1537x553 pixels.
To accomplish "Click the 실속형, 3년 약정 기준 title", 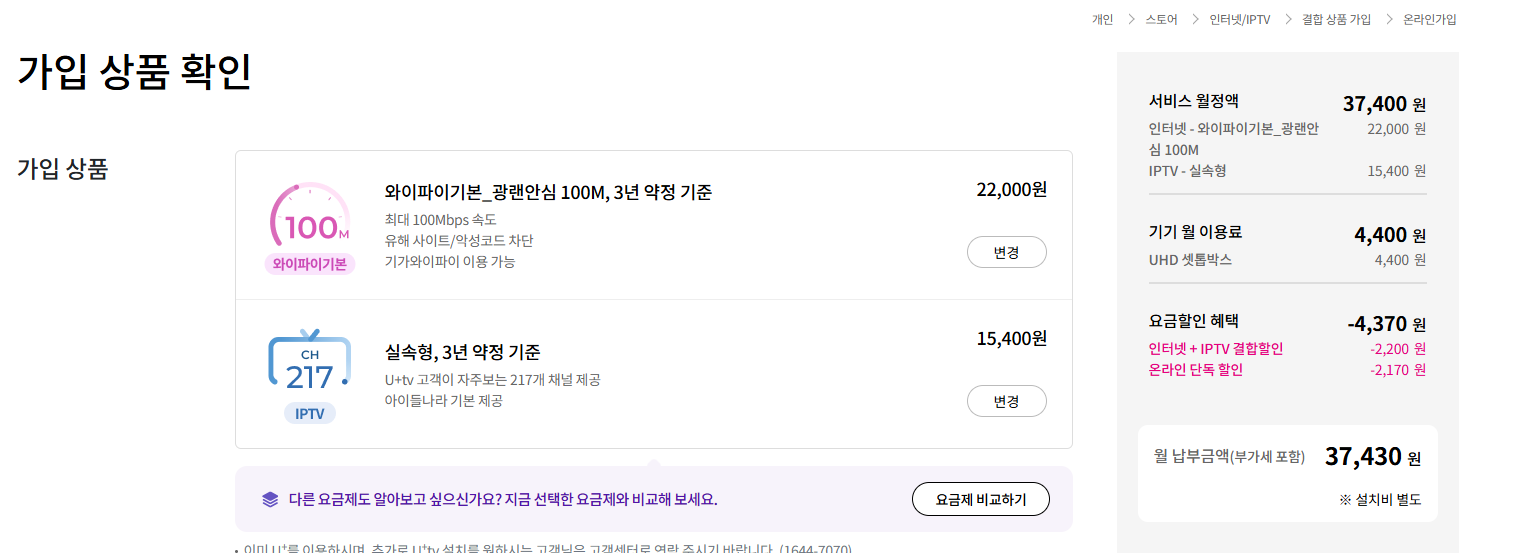I will click(x=462, y=352).
